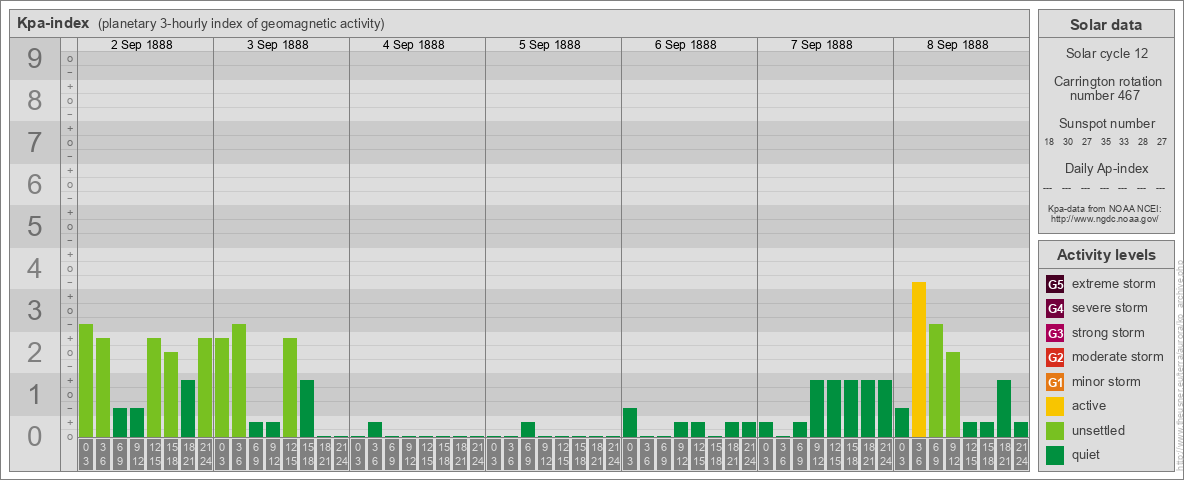Click 'Carrington rotation number 467' text
This screenshot has width=1184, height=480.
tap(1107, 88)
